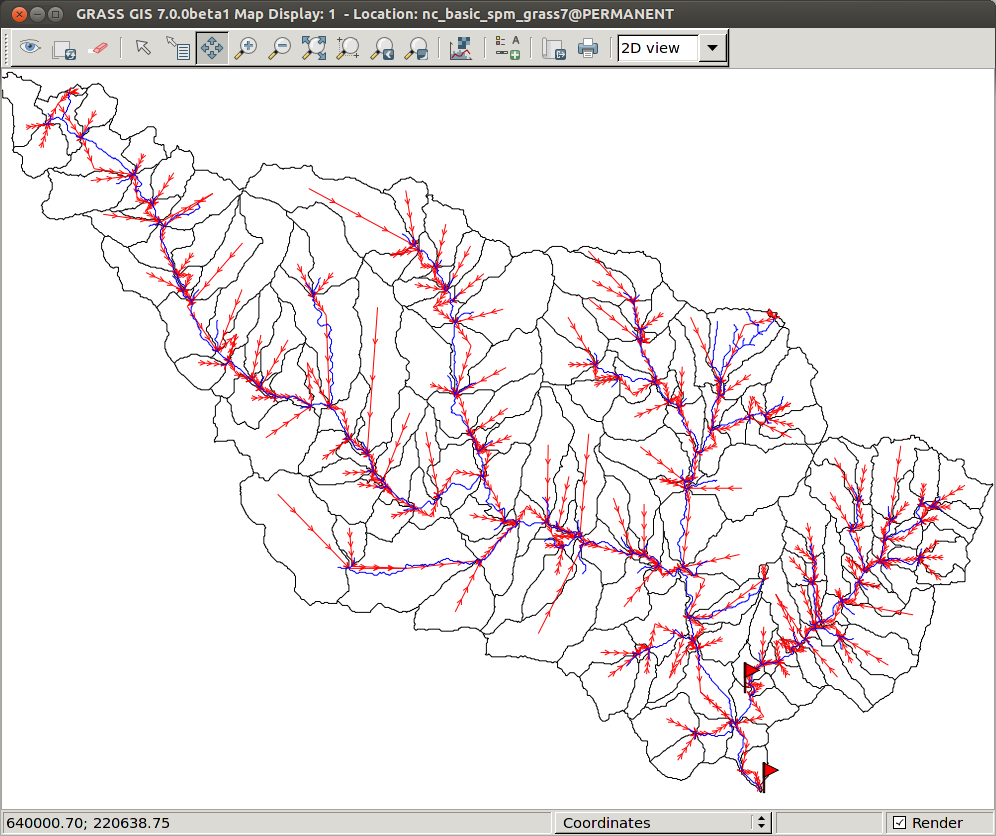Select the Zoom Out tool
This screenshot has height=836, width=996.
tap(282, 48)
